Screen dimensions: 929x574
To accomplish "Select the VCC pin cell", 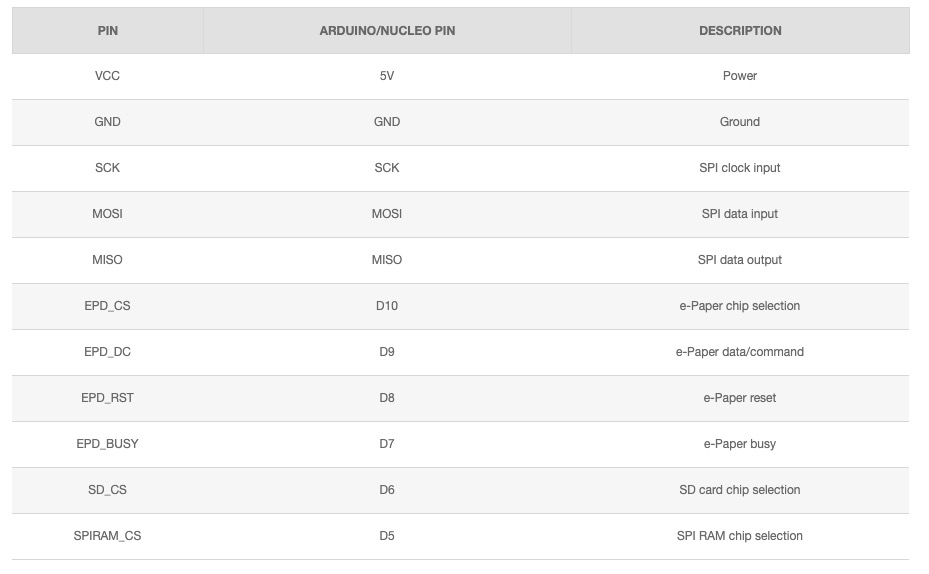I will [x=108, y=76].
